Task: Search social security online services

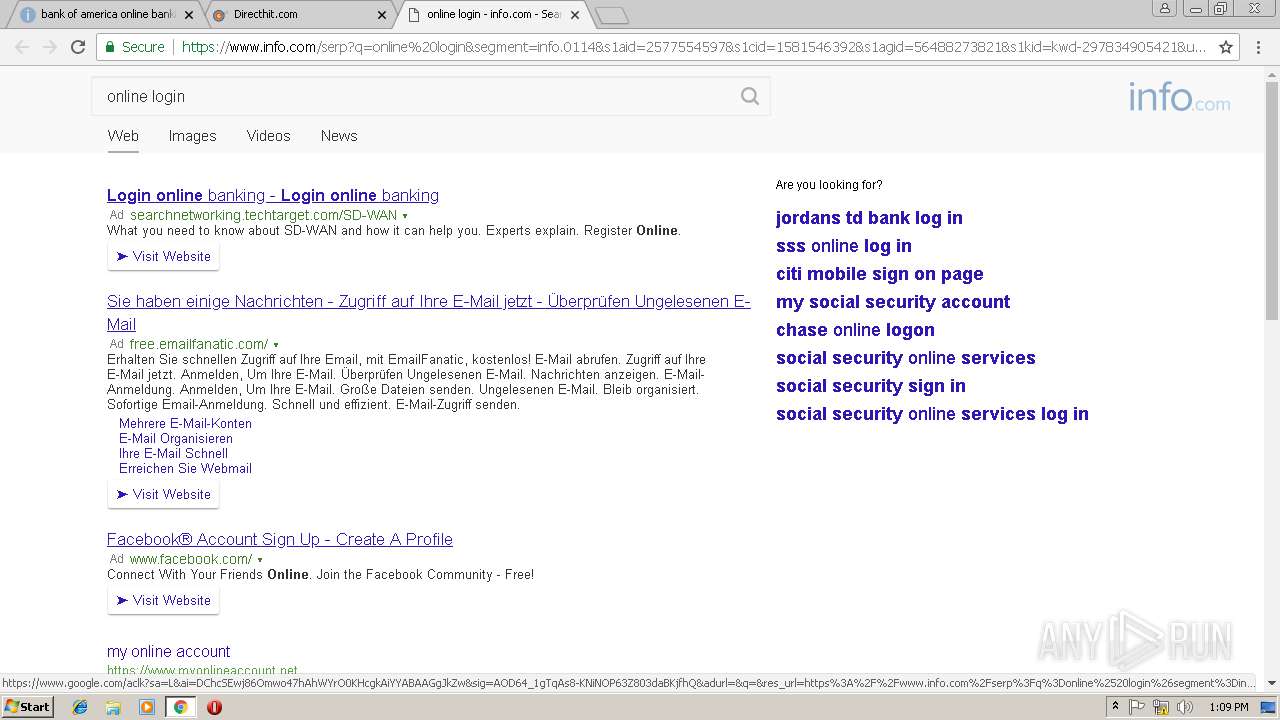Action: [906, 358]
